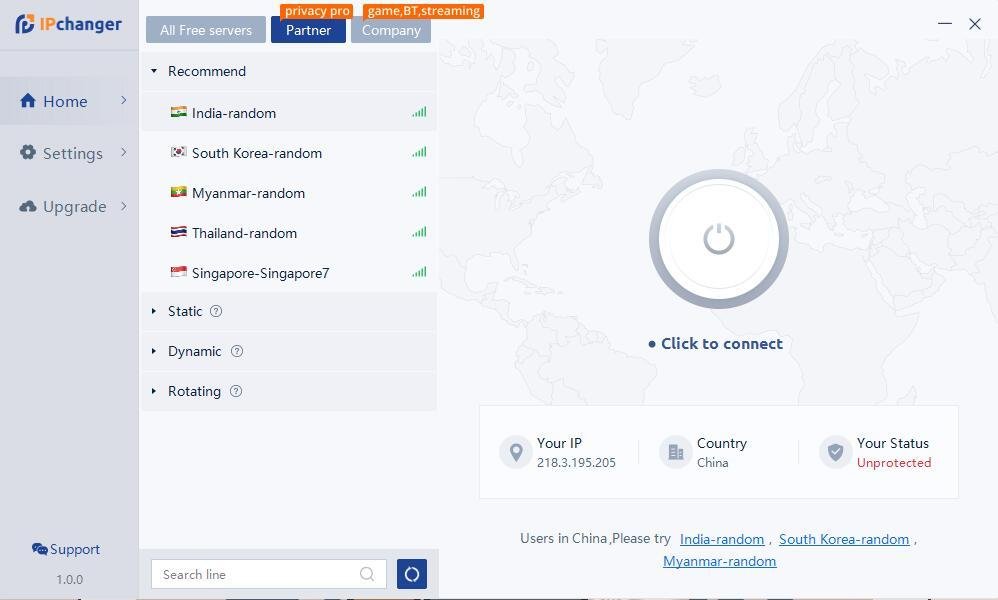The height and width of the screenshot is (600, 998).
Task: Switch to the Partner tab
Action: [308, 30]
